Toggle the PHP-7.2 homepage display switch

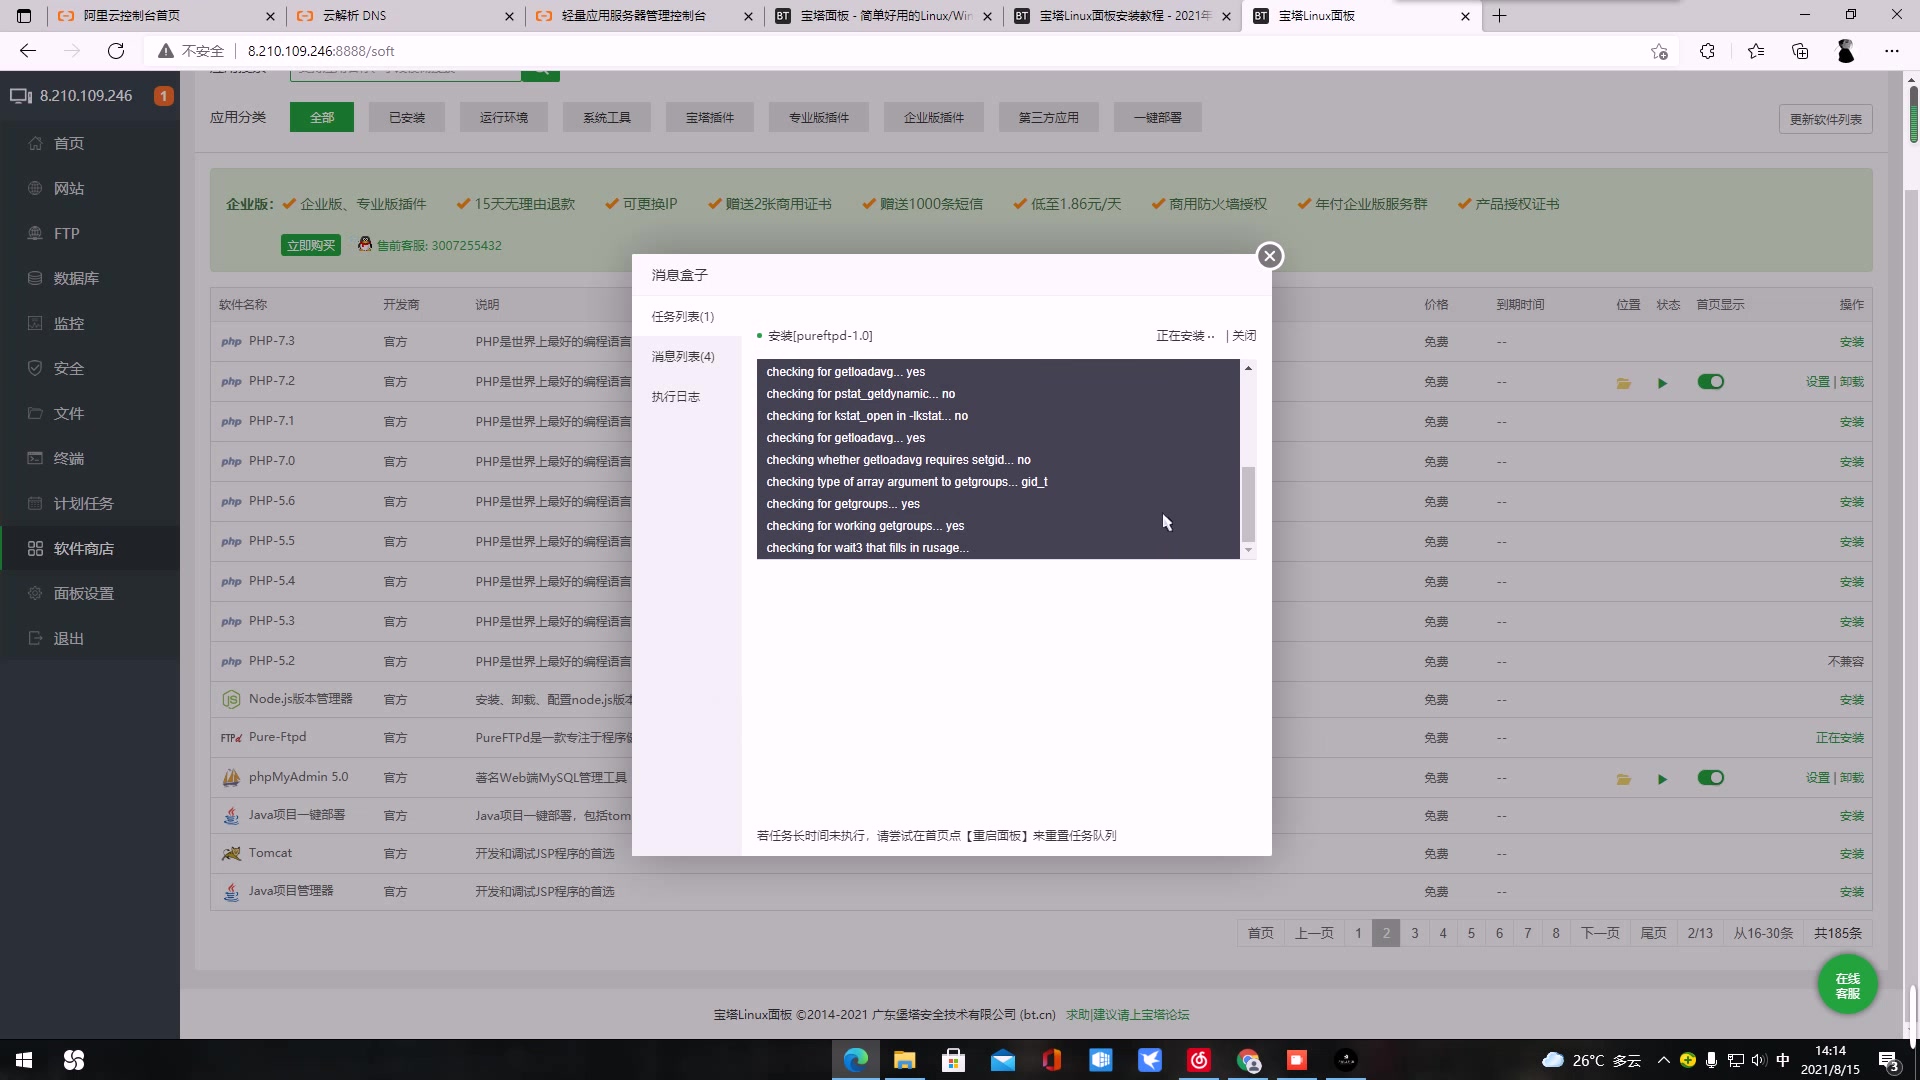1710,382
